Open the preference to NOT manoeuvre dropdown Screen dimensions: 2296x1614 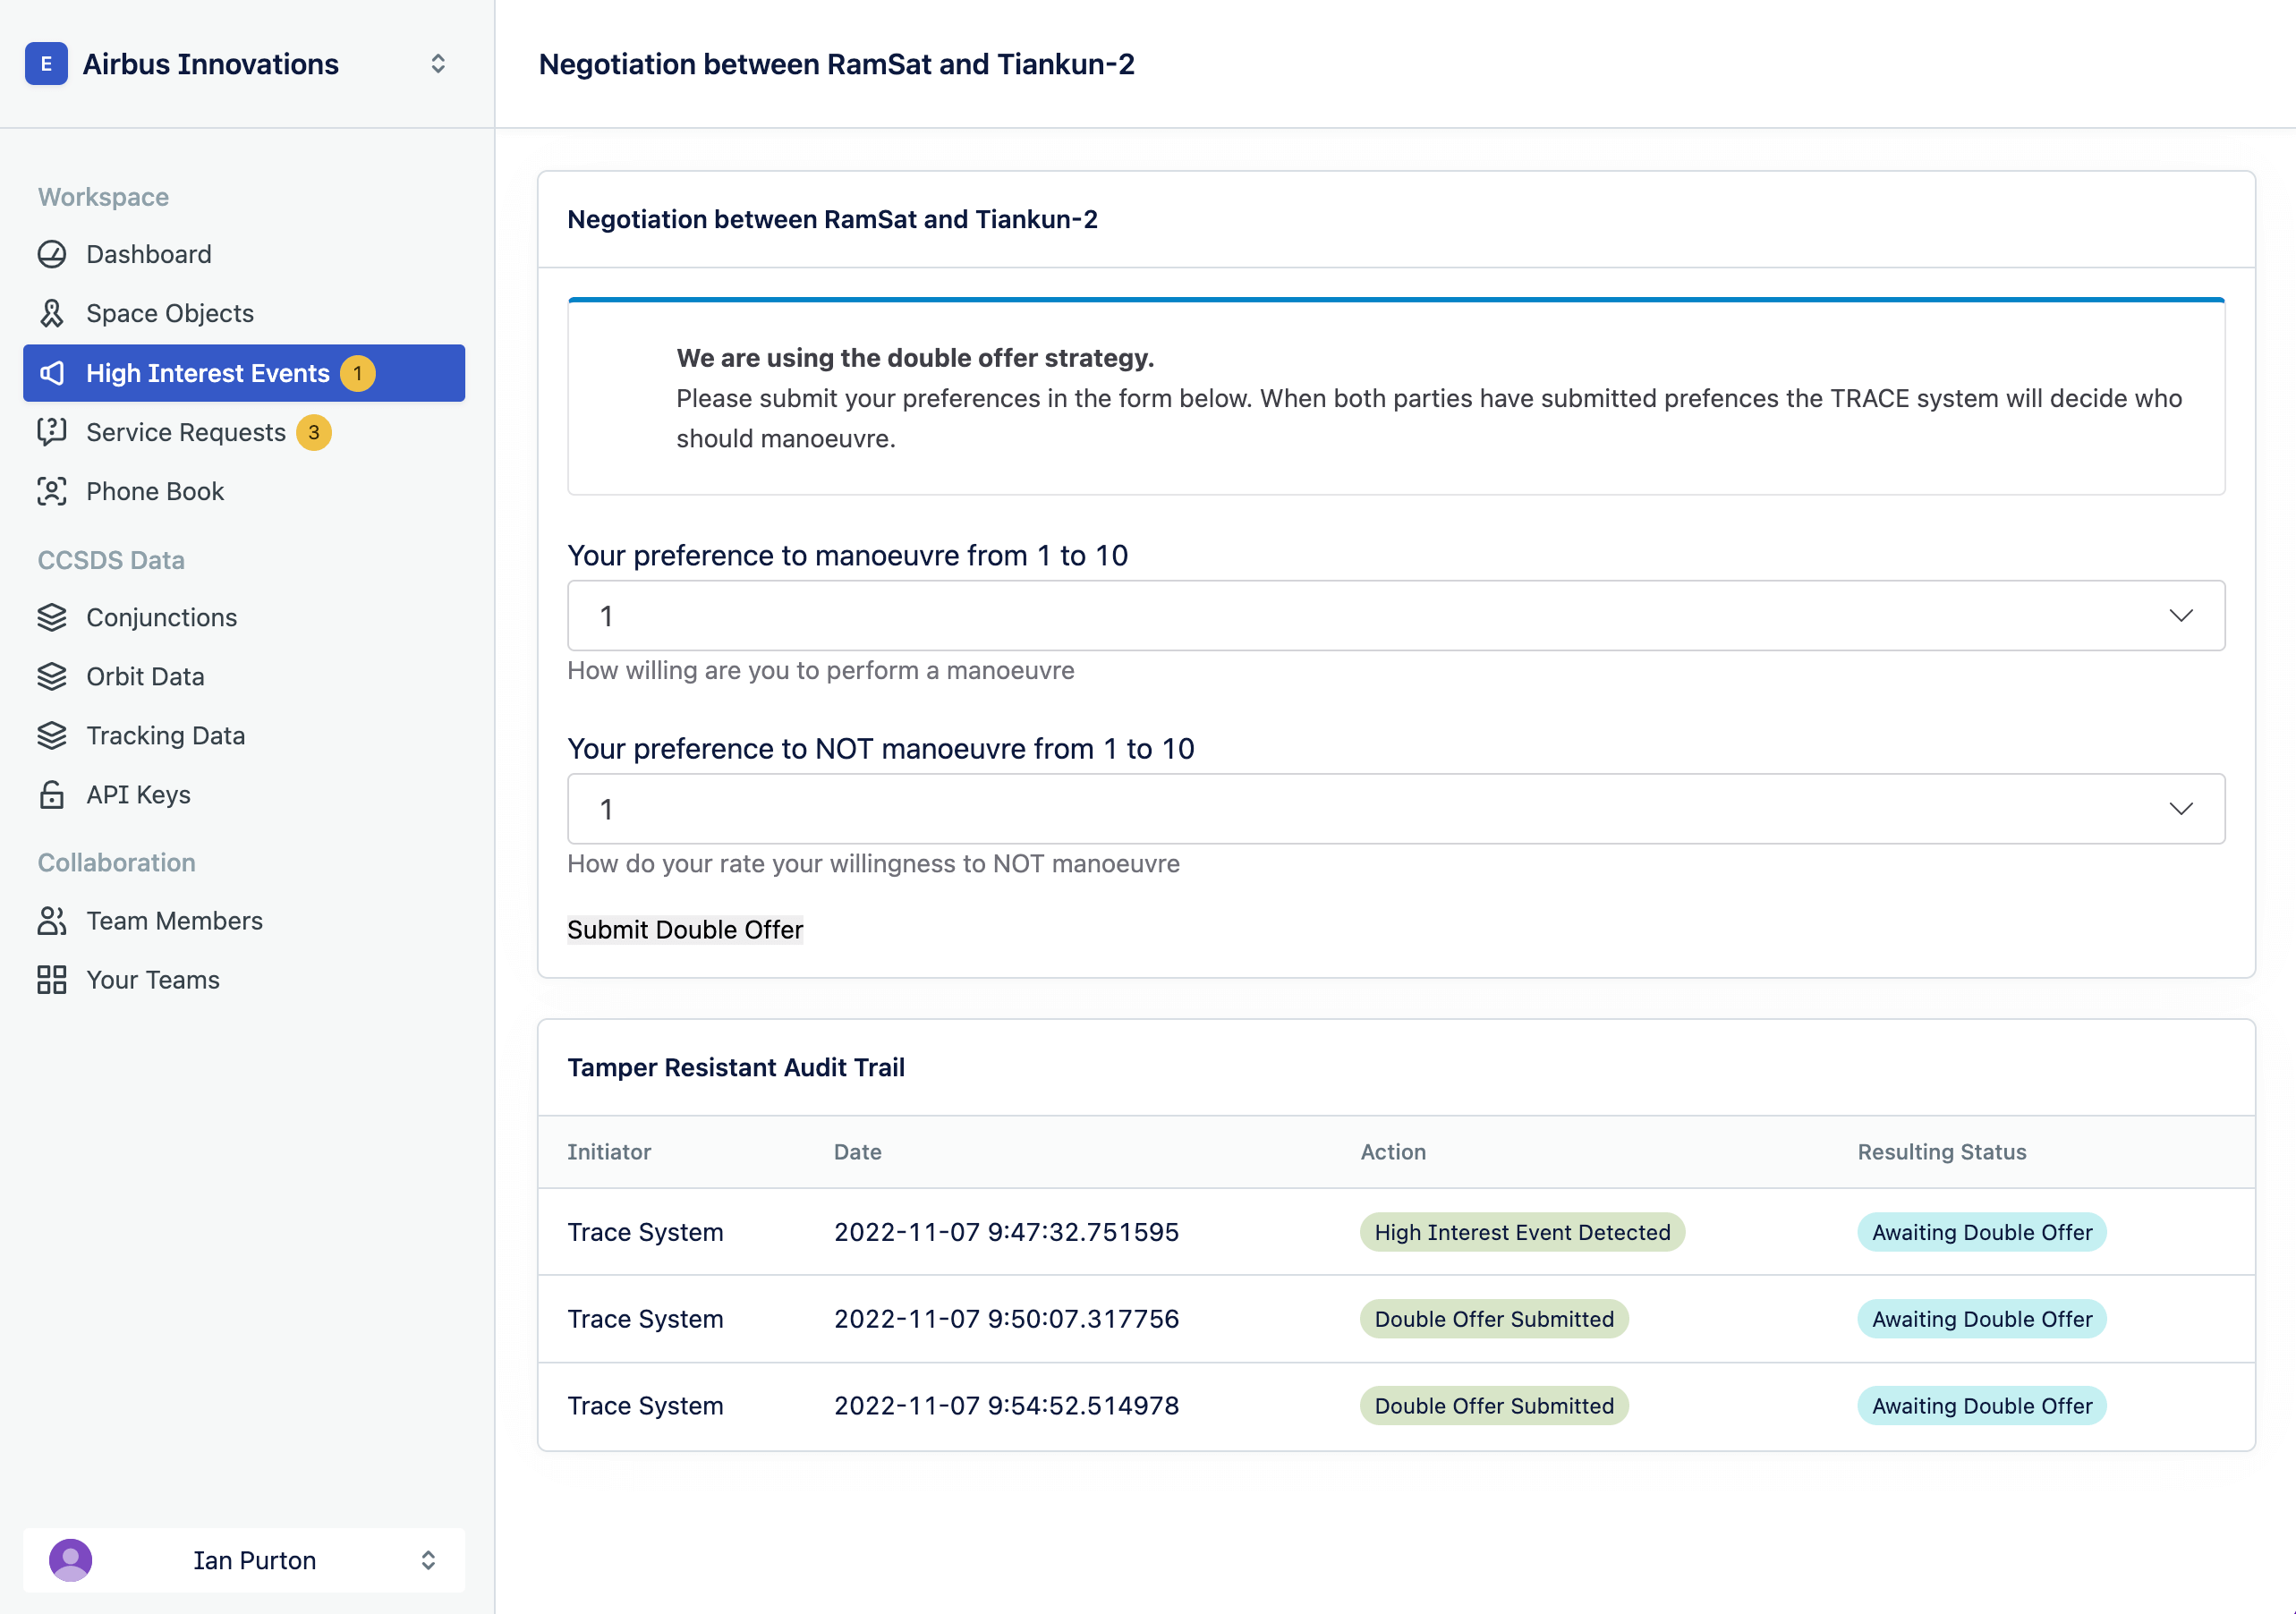[1396, 809]
